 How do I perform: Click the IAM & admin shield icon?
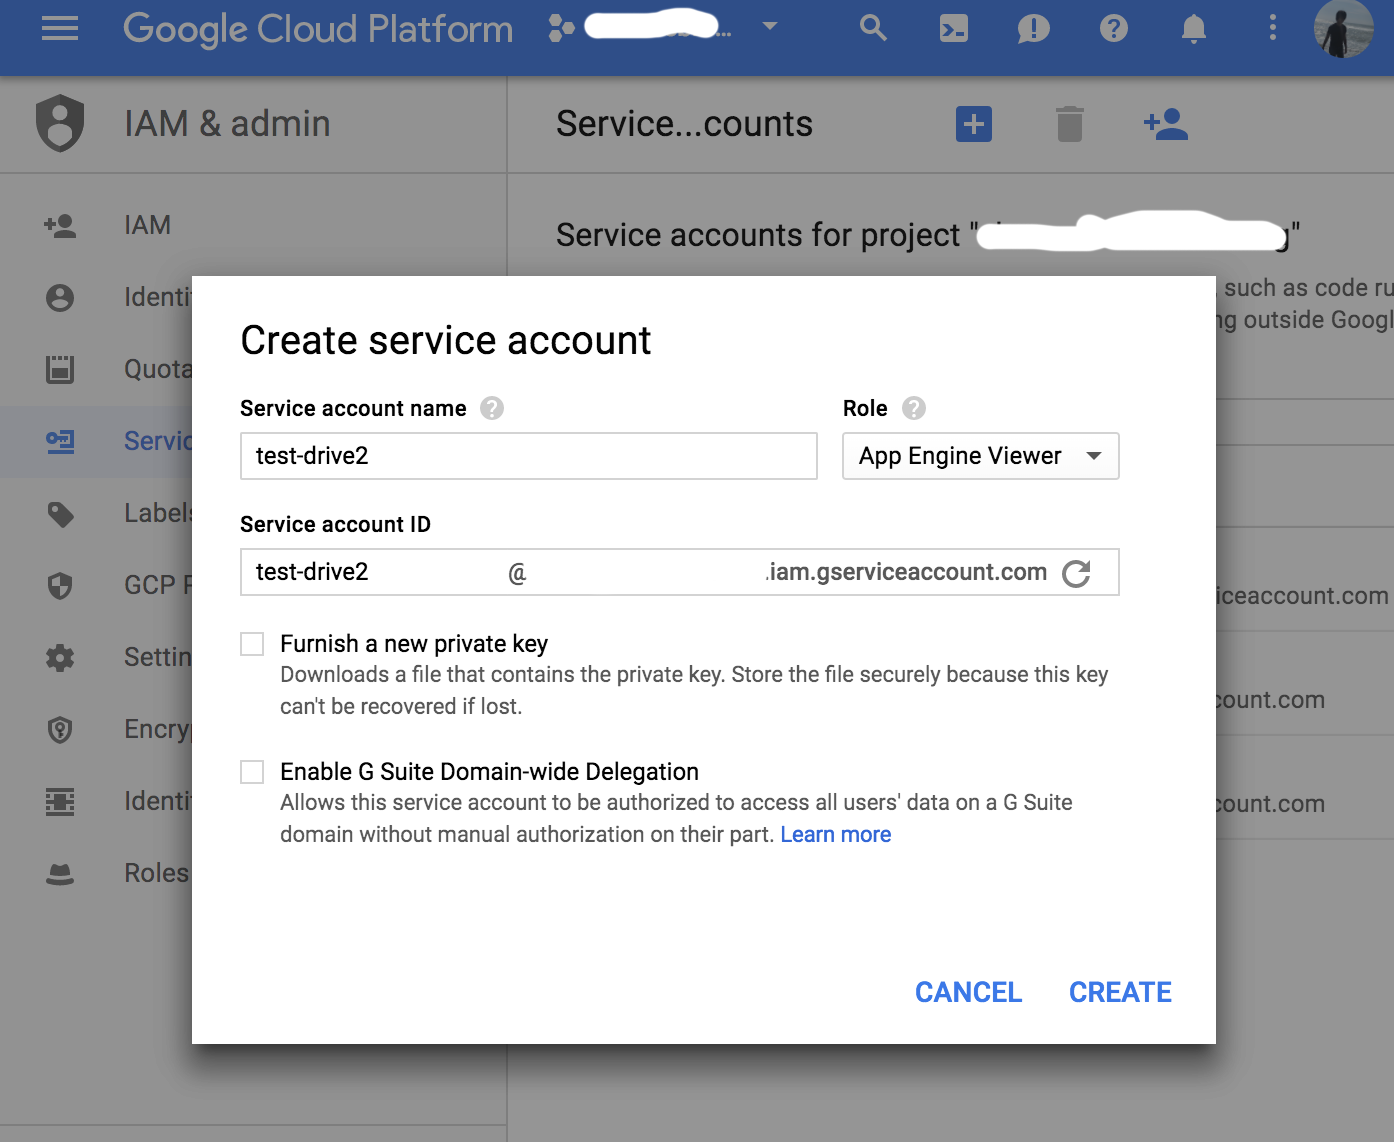click(60, 123)
